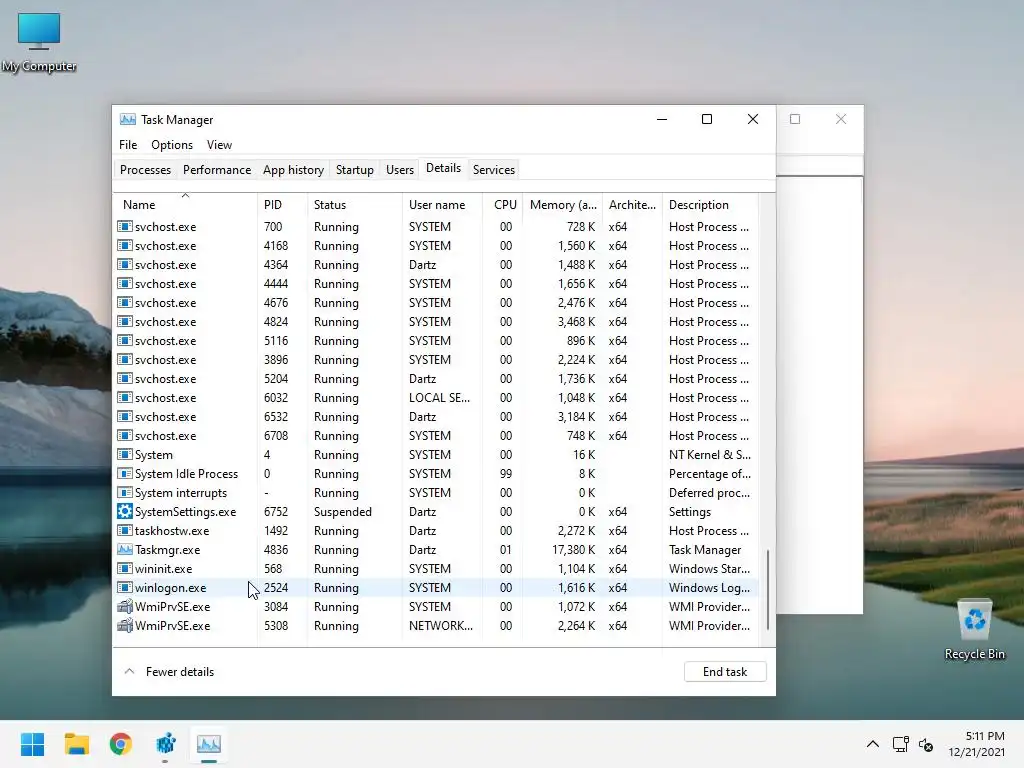Open Google Chrome from taskbar
The height and width of the screenshot is (768, 1024).
point(121,744)
